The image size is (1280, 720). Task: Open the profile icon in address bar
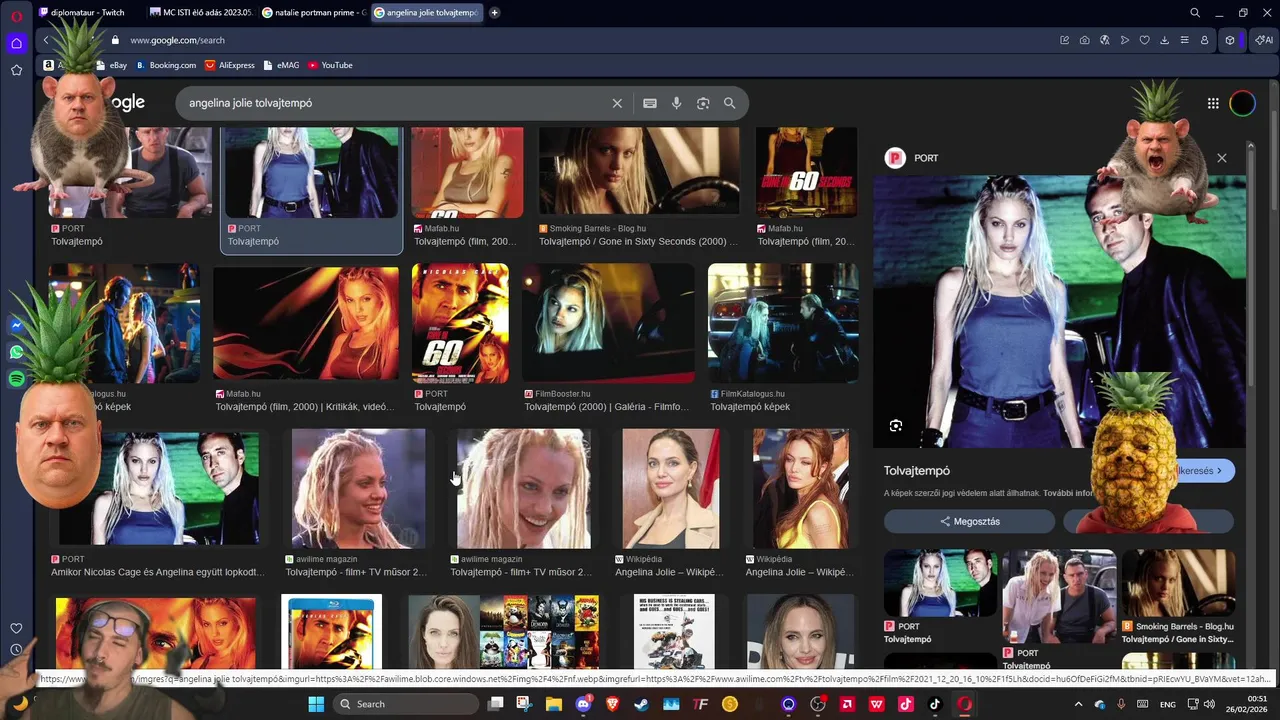pos(1204,40)
